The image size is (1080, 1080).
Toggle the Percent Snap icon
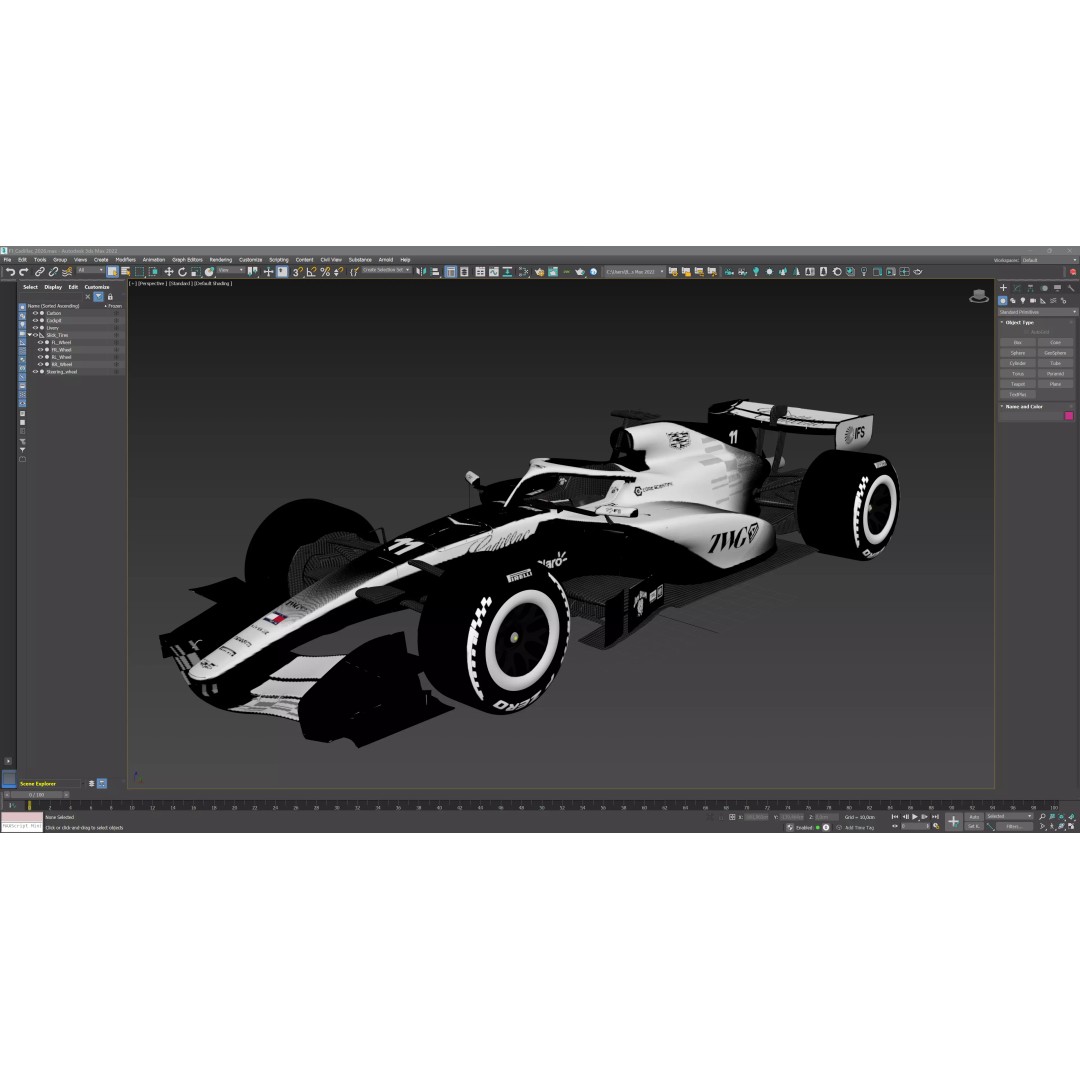click(325, 271)
